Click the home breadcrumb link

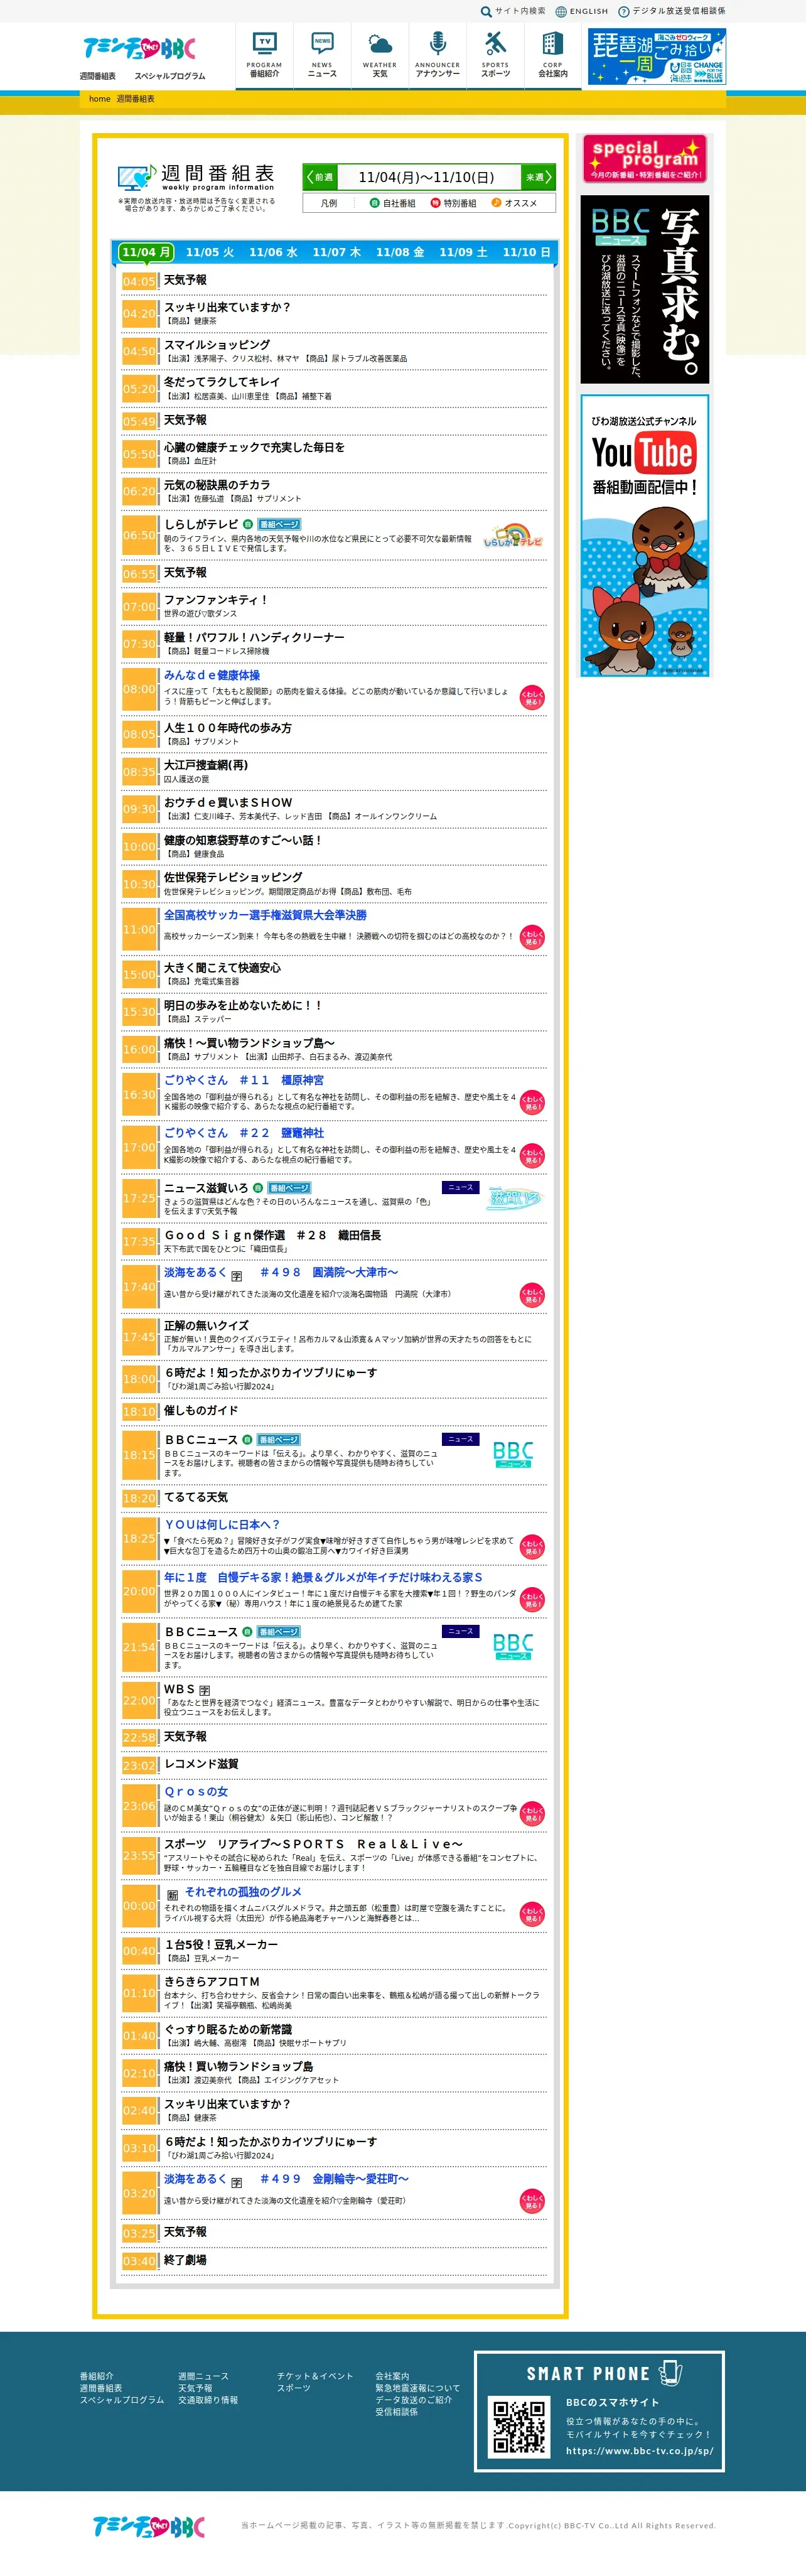99,99
